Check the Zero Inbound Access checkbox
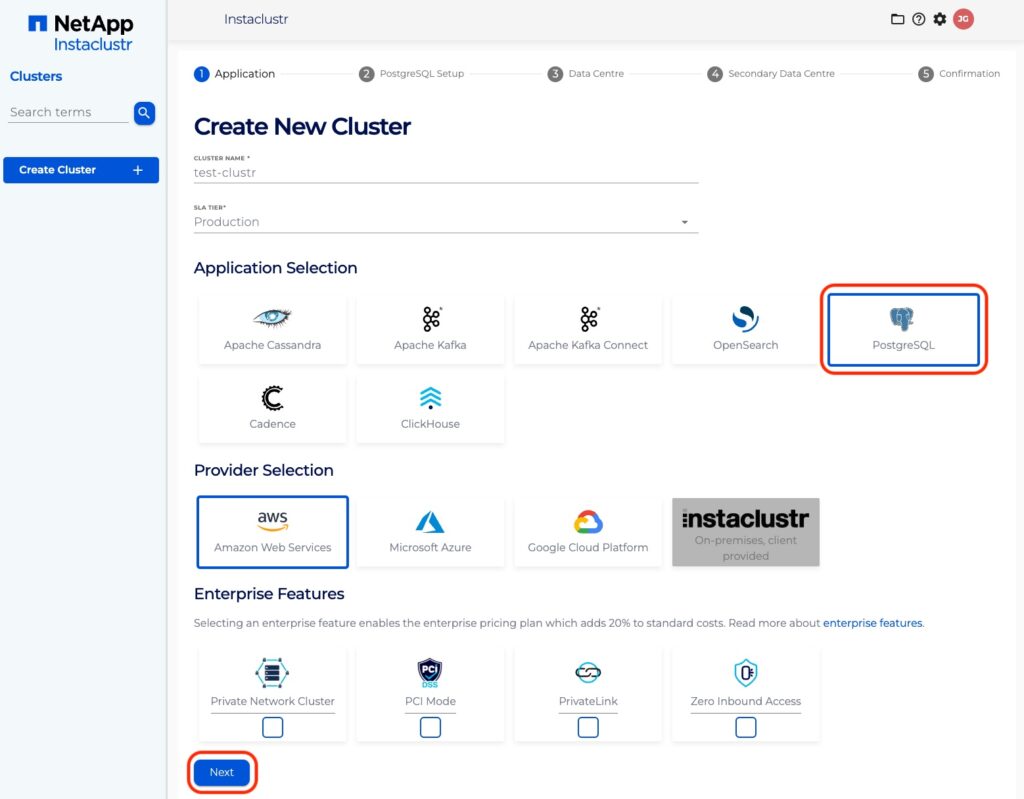Viewport: 1024px width, 799px height. point(745,728)
